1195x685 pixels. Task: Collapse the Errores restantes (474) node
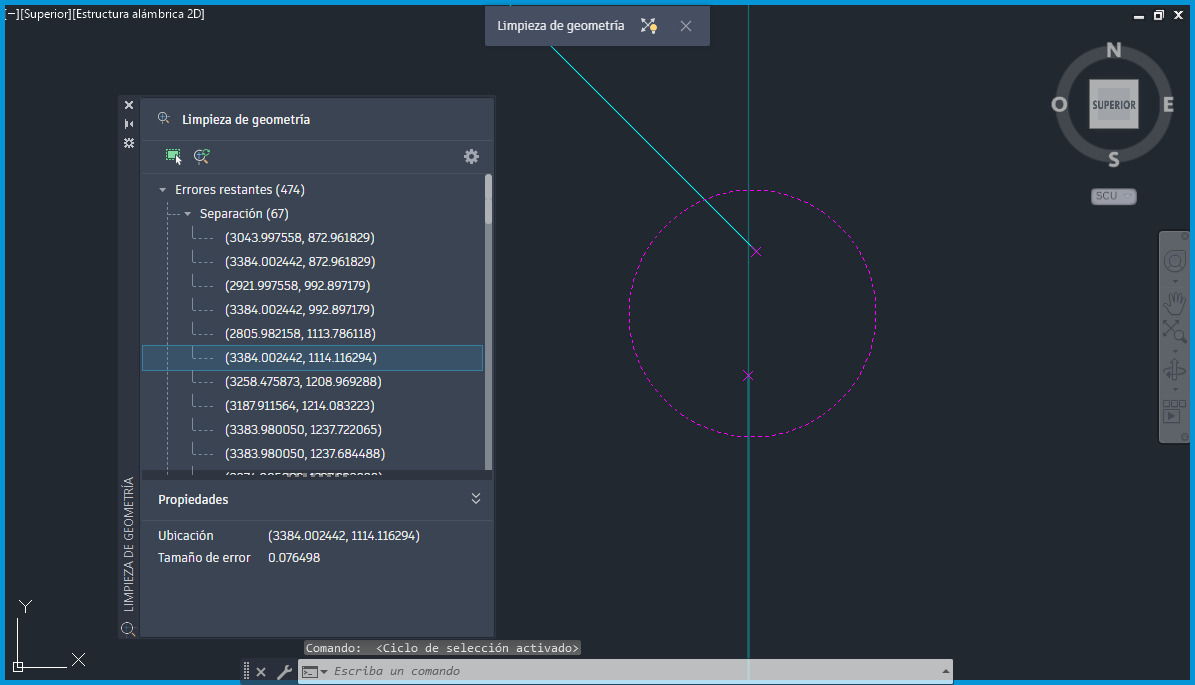pyautogui.click(x=162, y=190)
